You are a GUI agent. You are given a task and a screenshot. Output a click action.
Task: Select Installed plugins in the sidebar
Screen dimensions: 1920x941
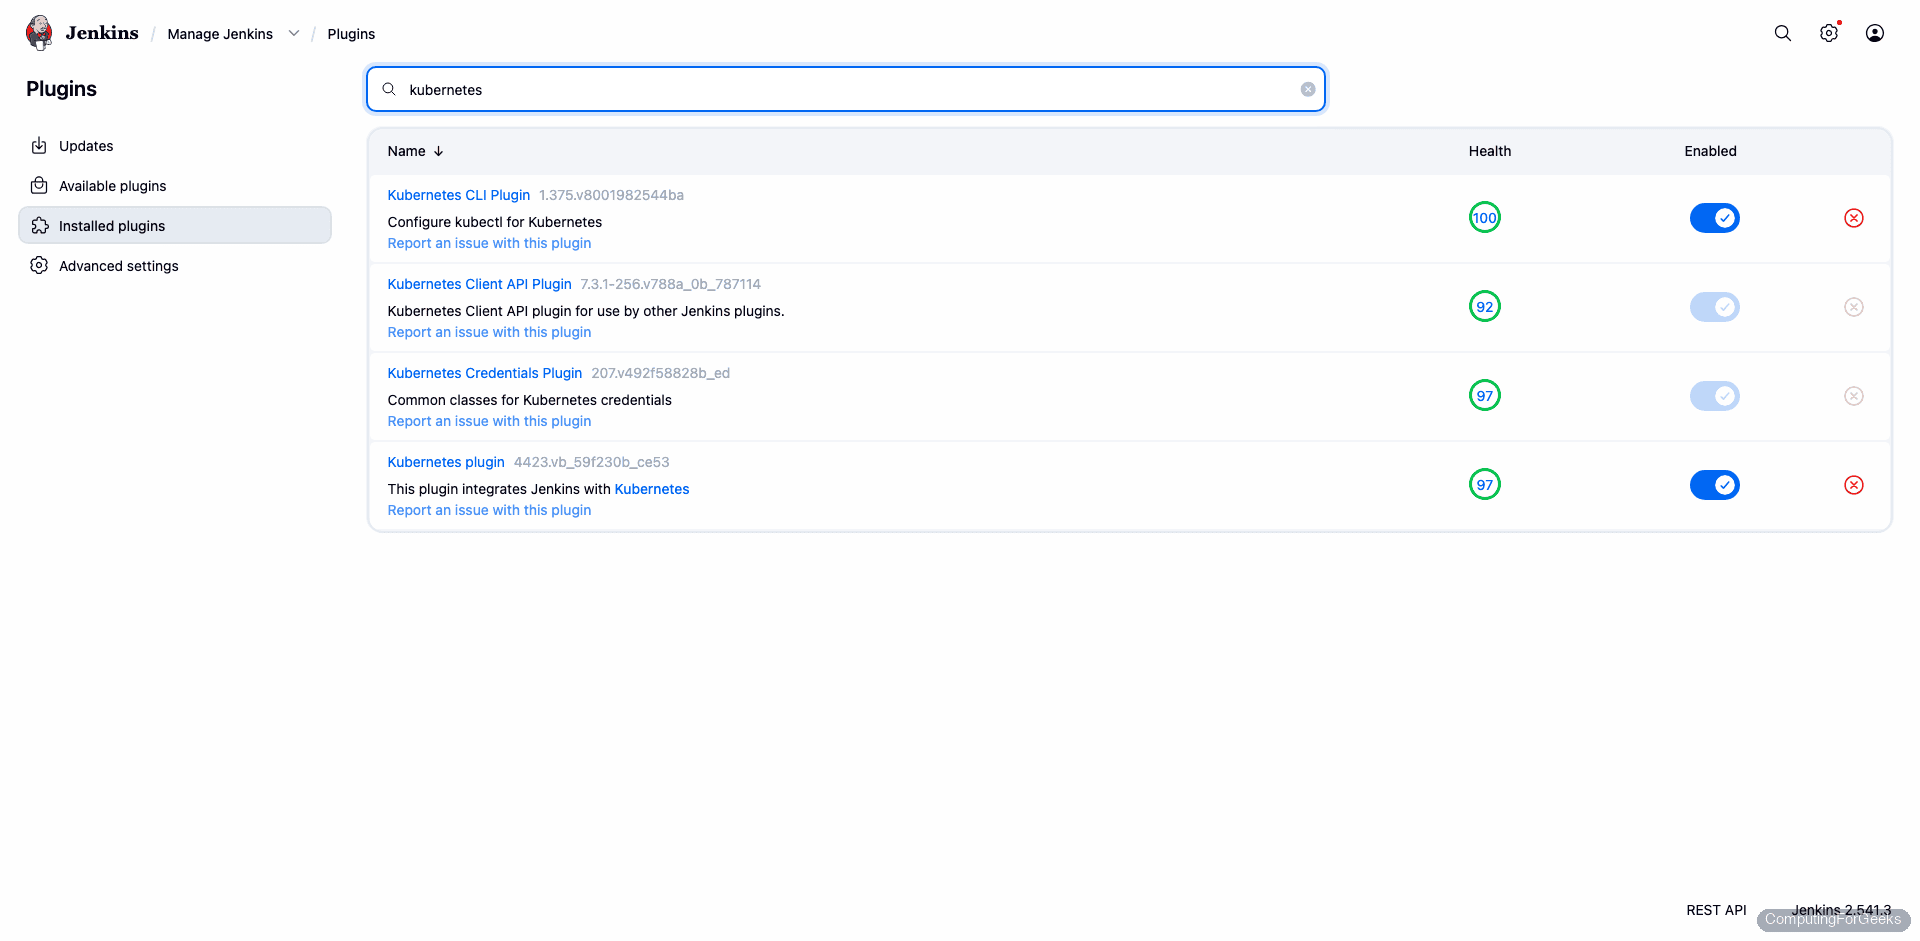[x=112, y=225]
